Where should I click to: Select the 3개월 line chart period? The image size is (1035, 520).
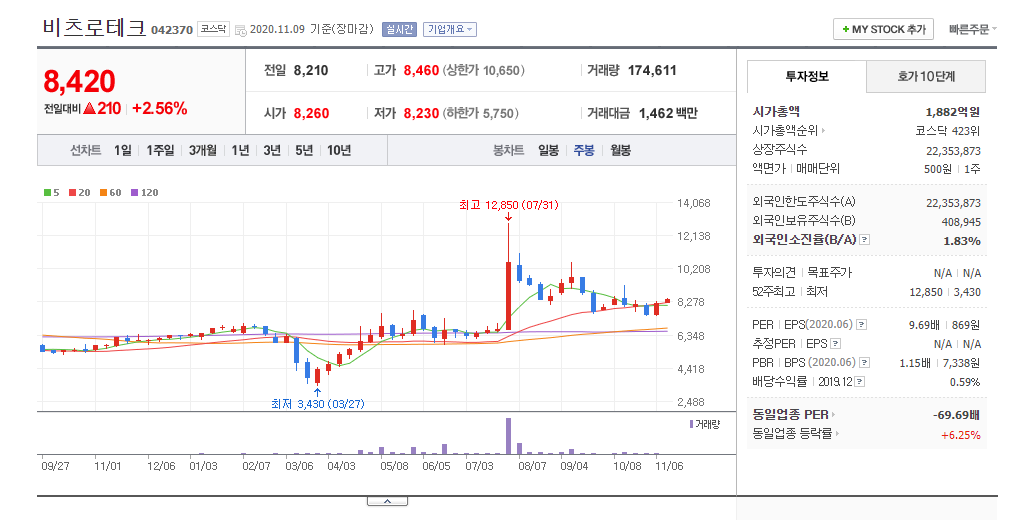tap(203, 150)
